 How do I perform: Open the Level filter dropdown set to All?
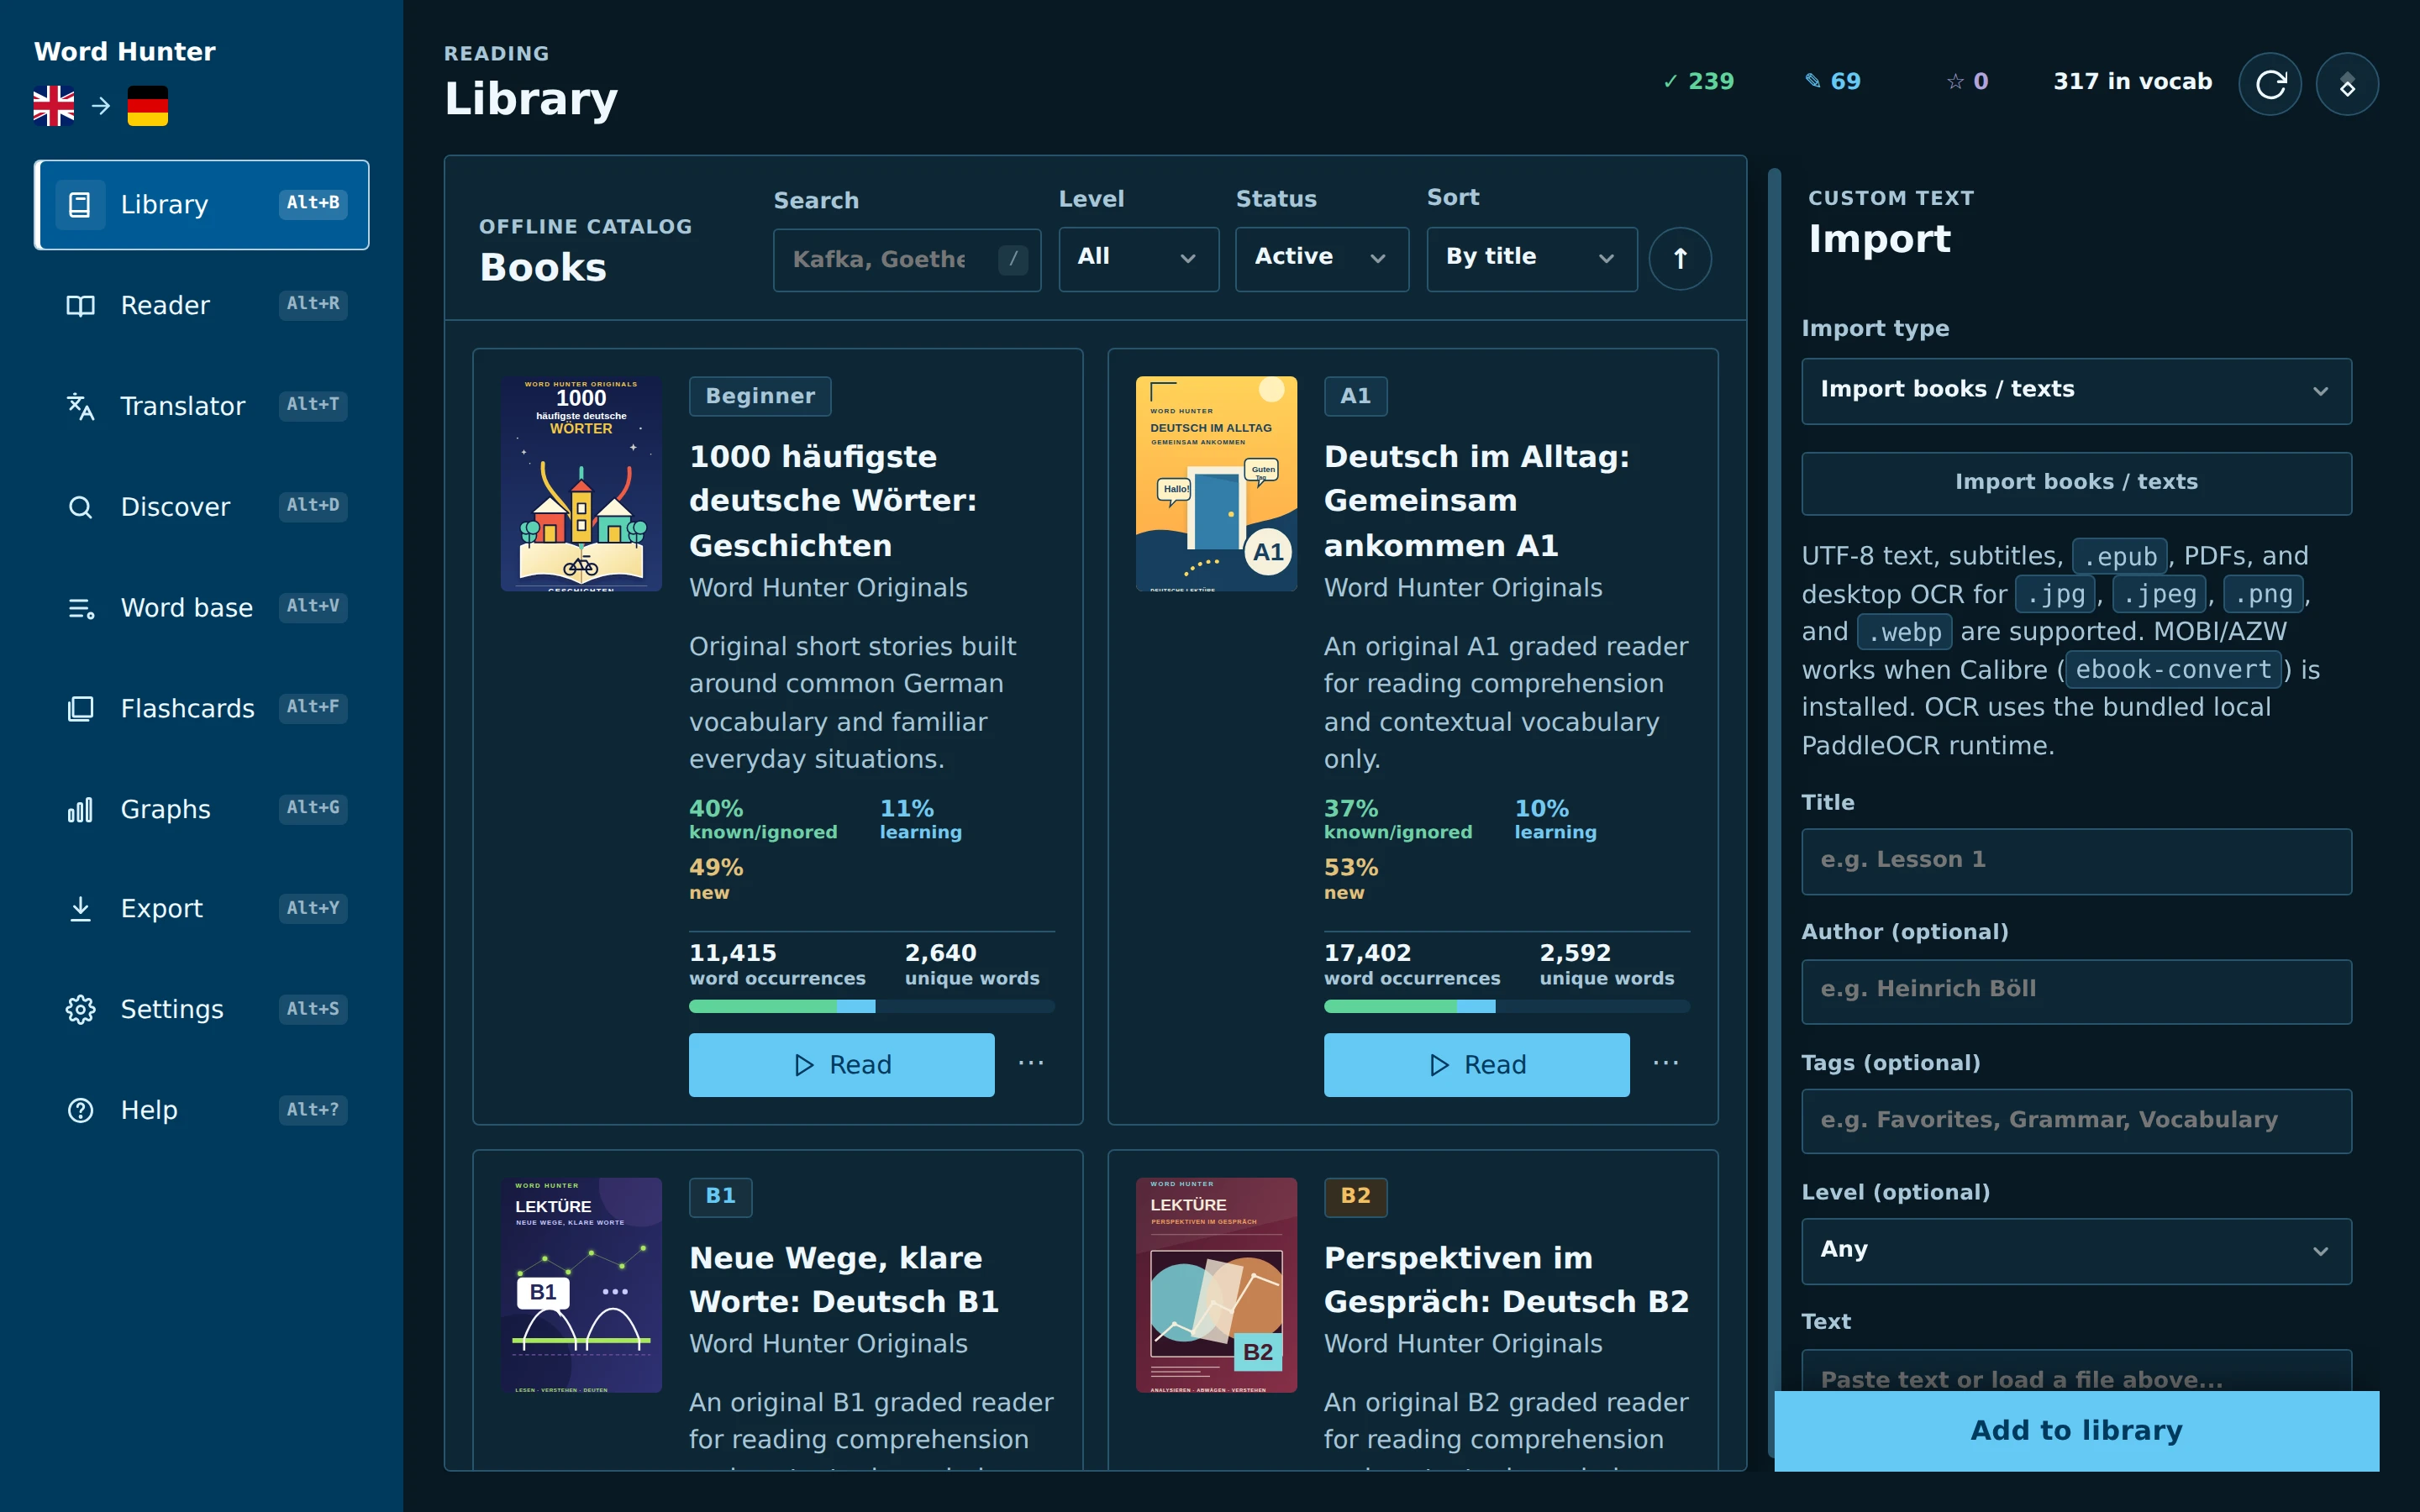pos(1138,259)
